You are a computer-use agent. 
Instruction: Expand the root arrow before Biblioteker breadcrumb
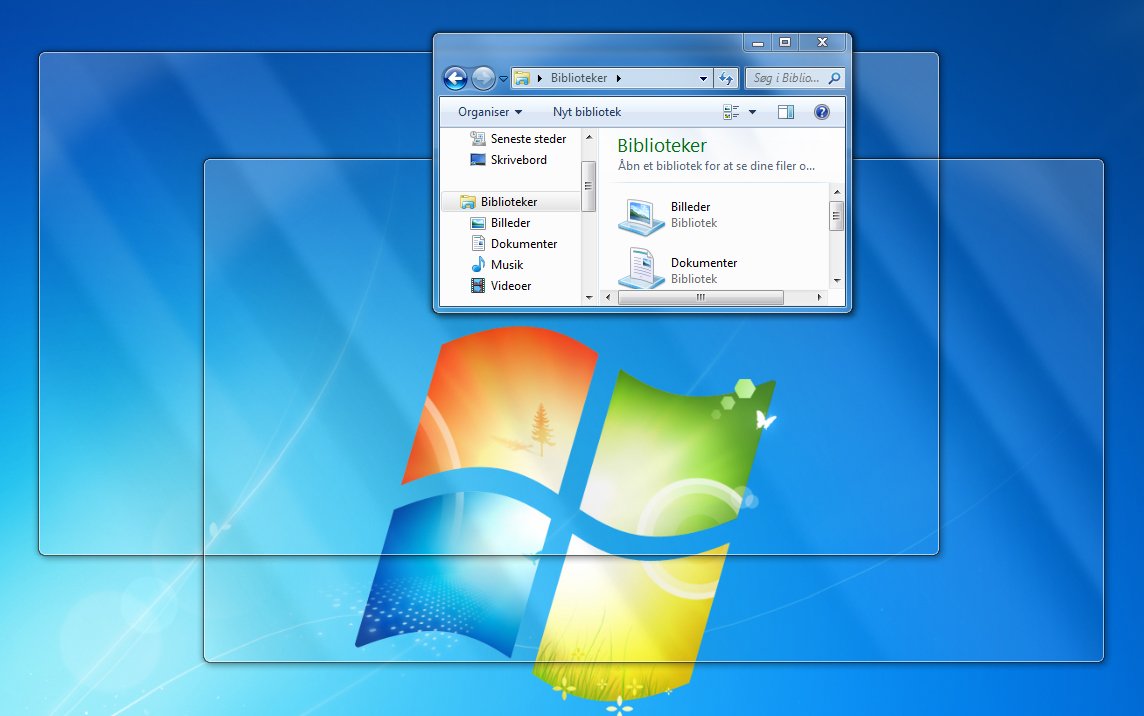coord(540,78)
